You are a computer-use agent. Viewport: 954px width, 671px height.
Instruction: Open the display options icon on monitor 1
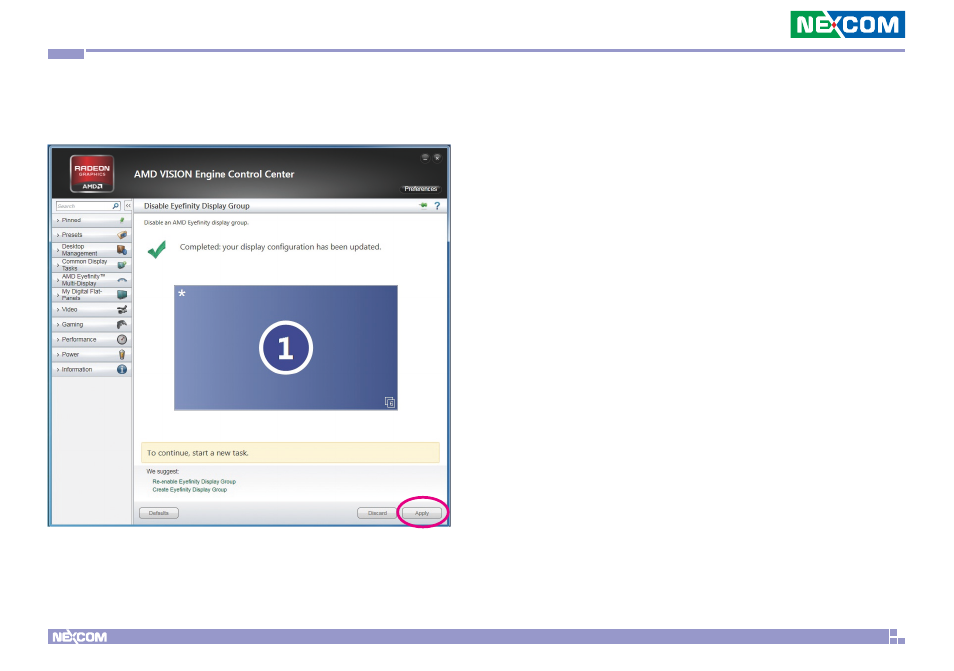tap(390, 402)
